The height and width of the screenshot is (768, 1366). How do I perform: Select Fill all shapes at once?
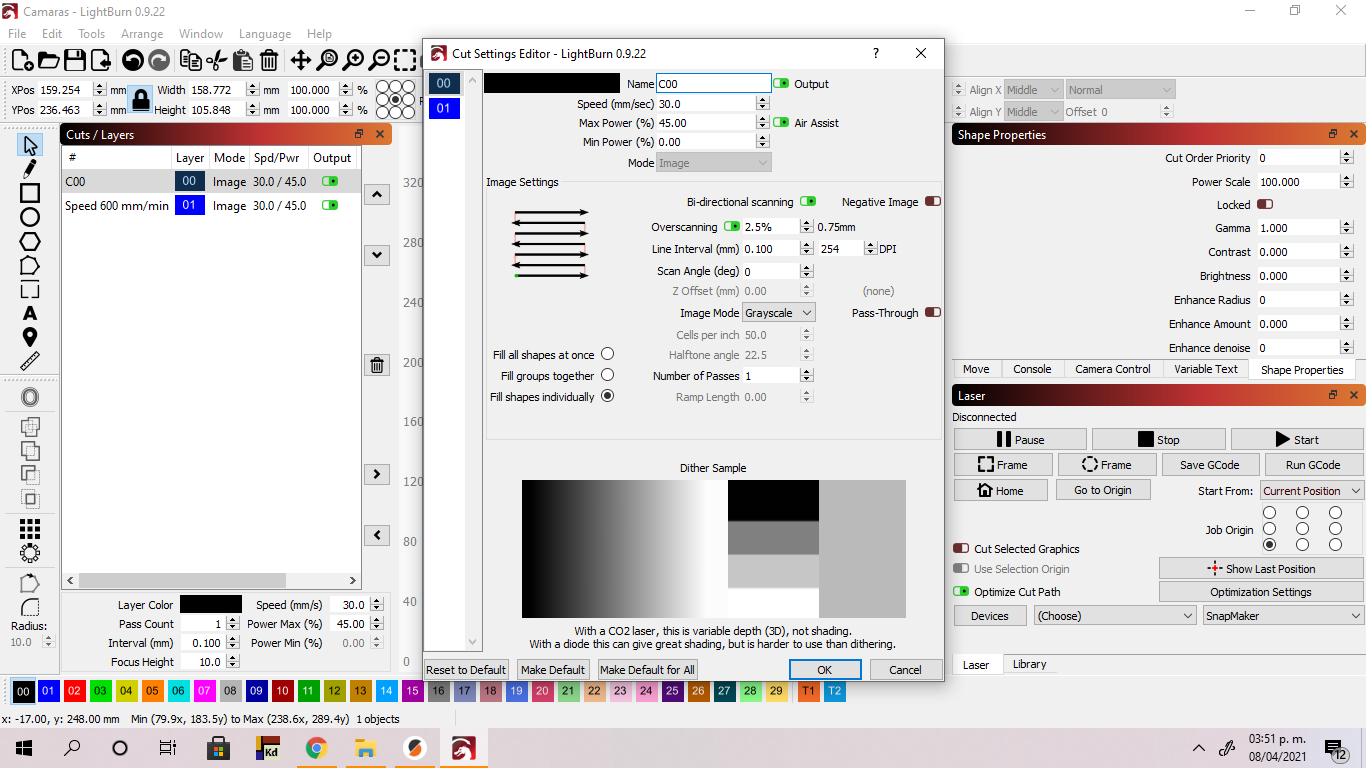(x=607, y=354)
